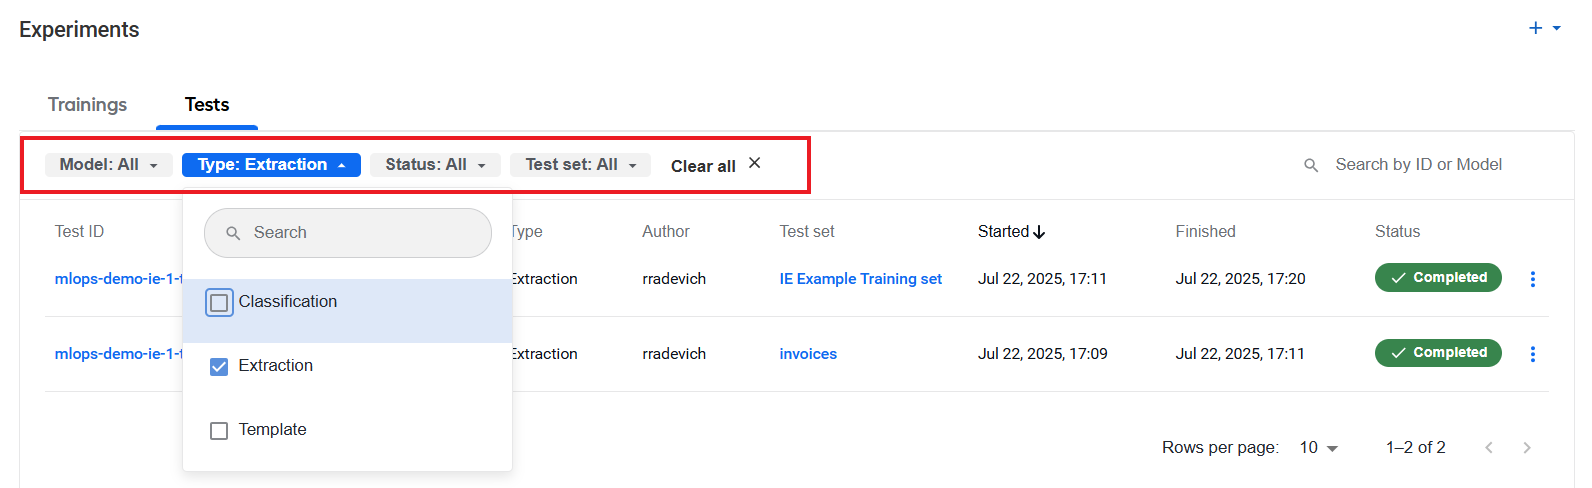Screen dimensions: 1592x488
Task: Check the Classification checkbox
Action: tap(219, 302)
